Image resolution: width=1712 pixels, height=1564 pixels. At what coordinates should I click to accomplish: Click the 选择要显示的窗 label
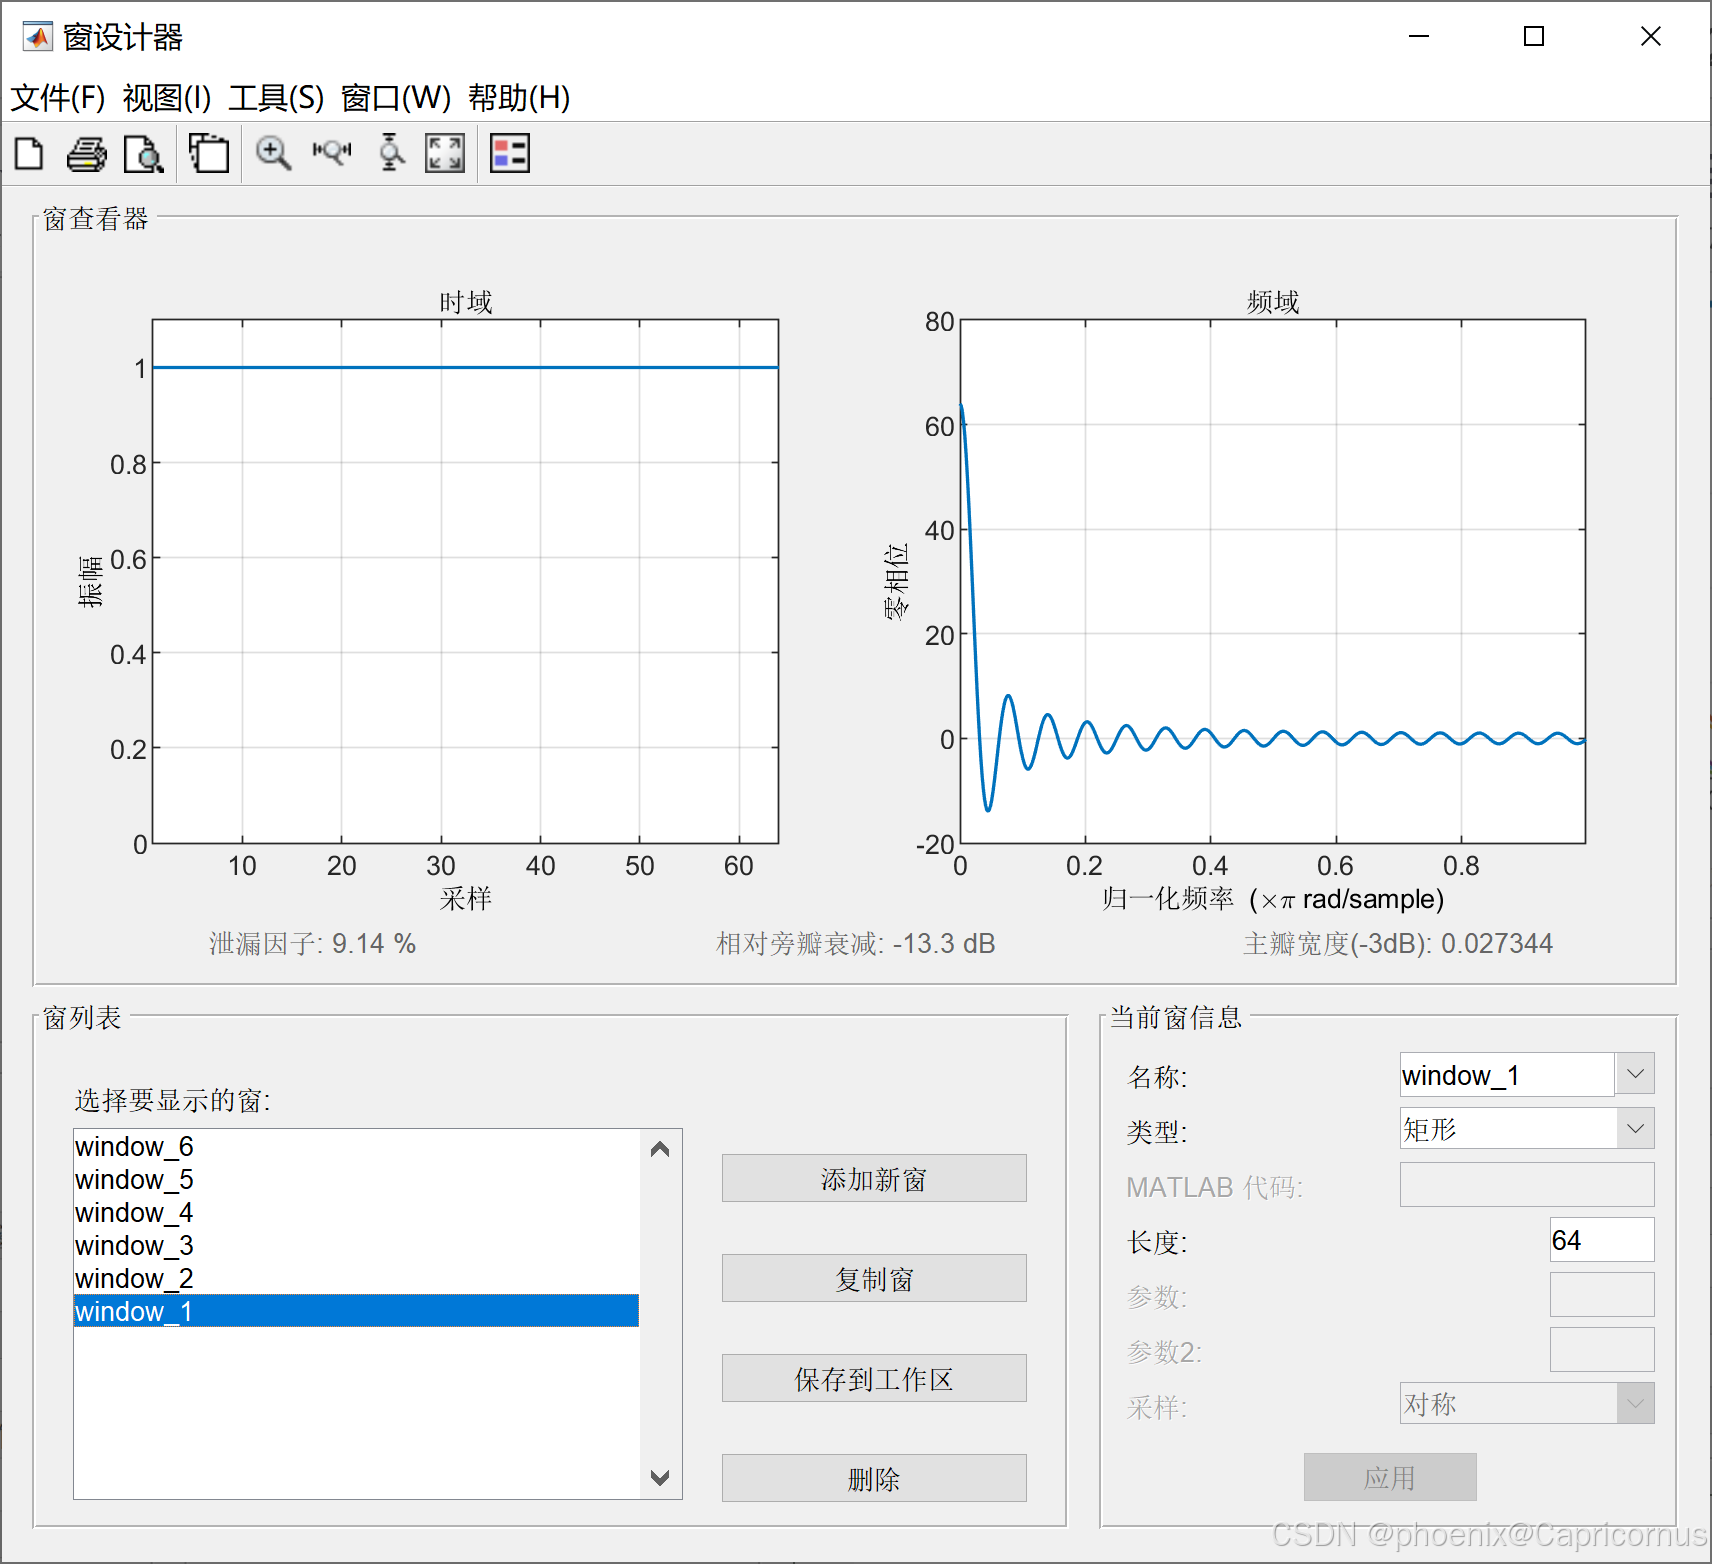[172, 1101]
